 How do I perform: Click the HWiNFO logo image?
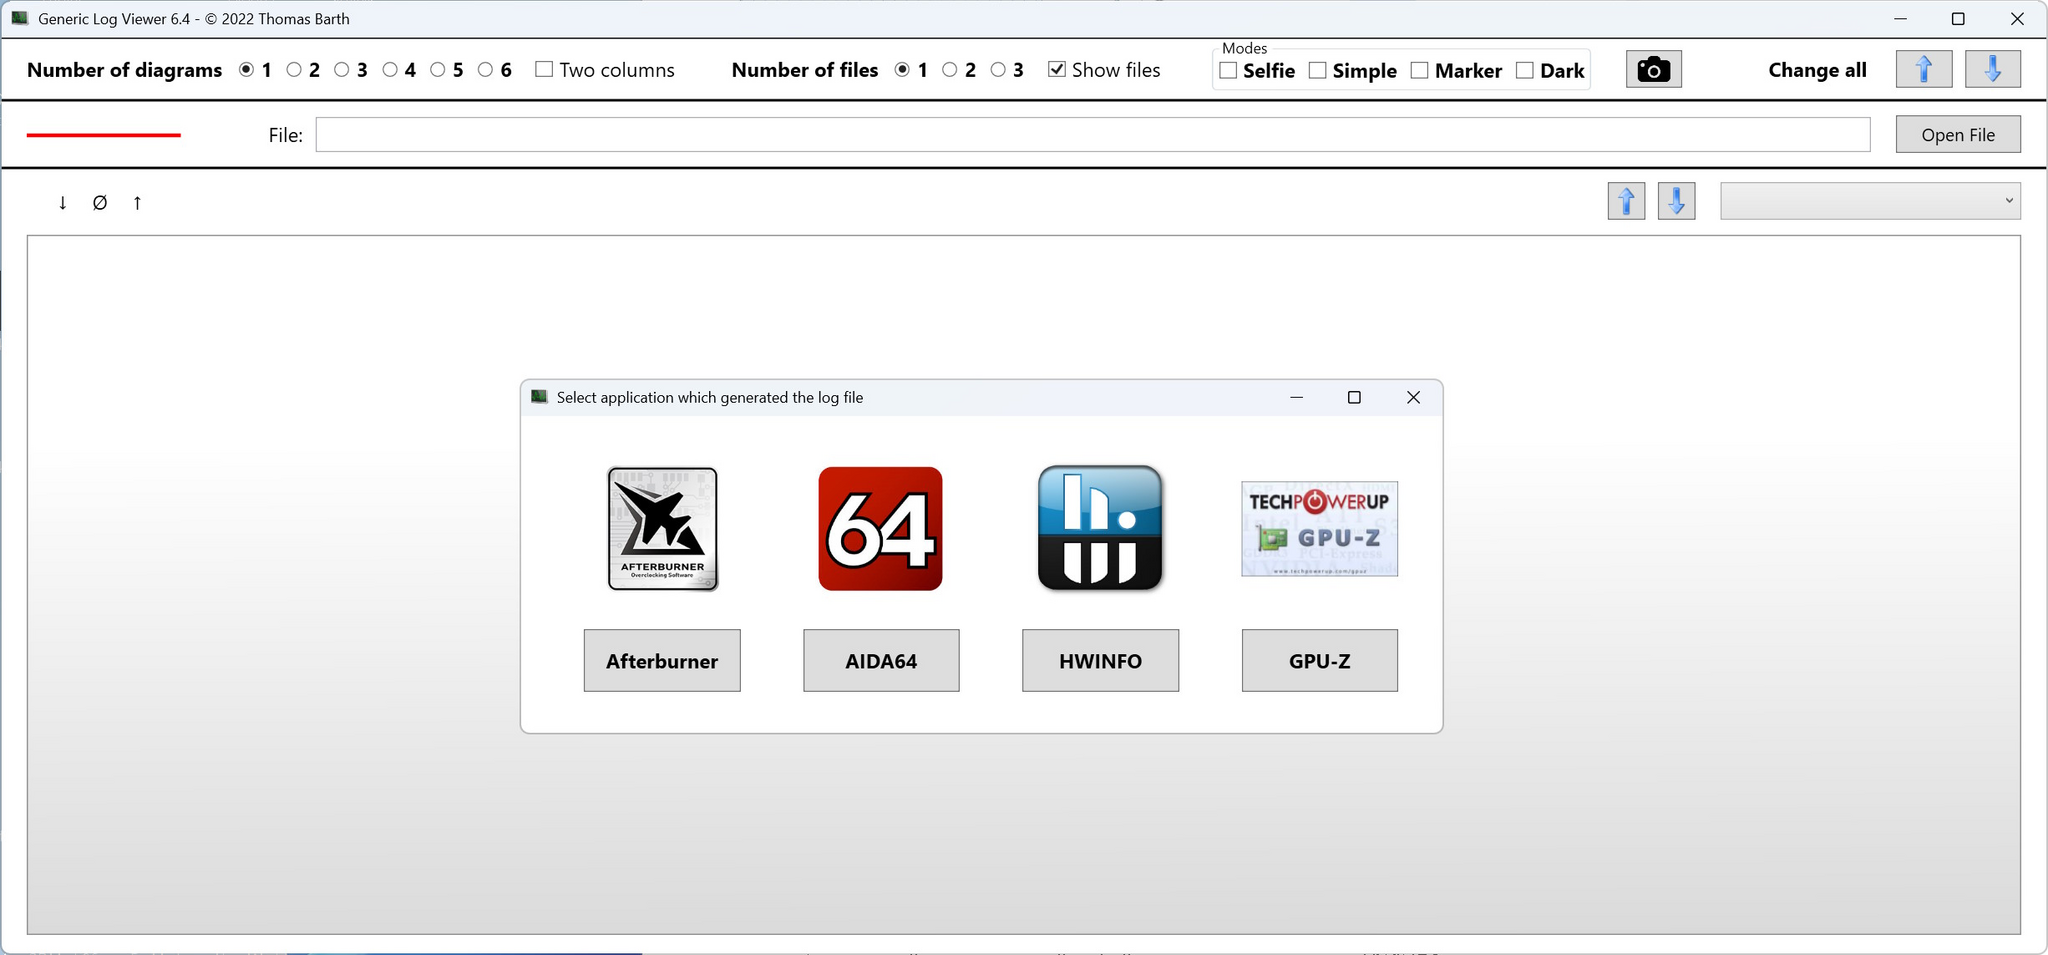click(x=1100, y=528)
